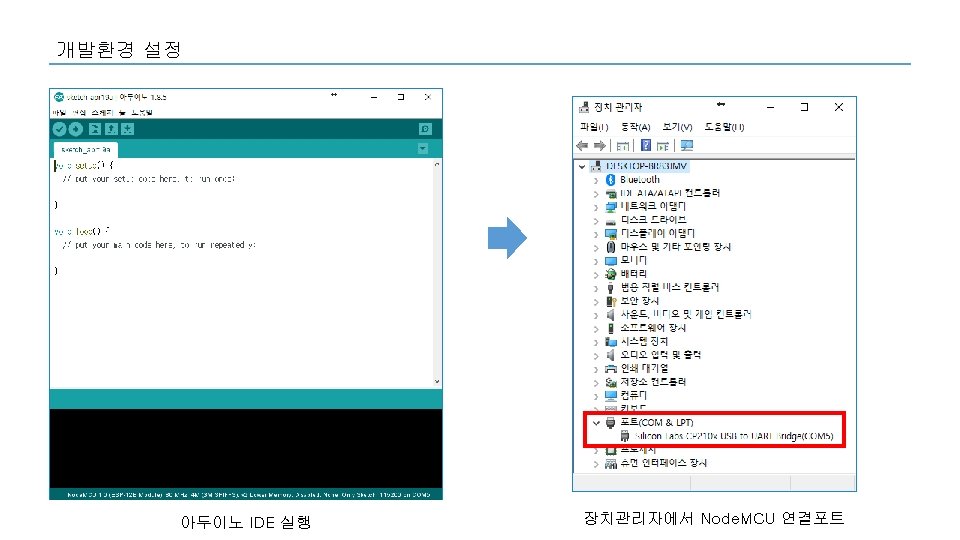The image size is (960, 540).
Task: Click the black console output area
Action: (246, 448)
